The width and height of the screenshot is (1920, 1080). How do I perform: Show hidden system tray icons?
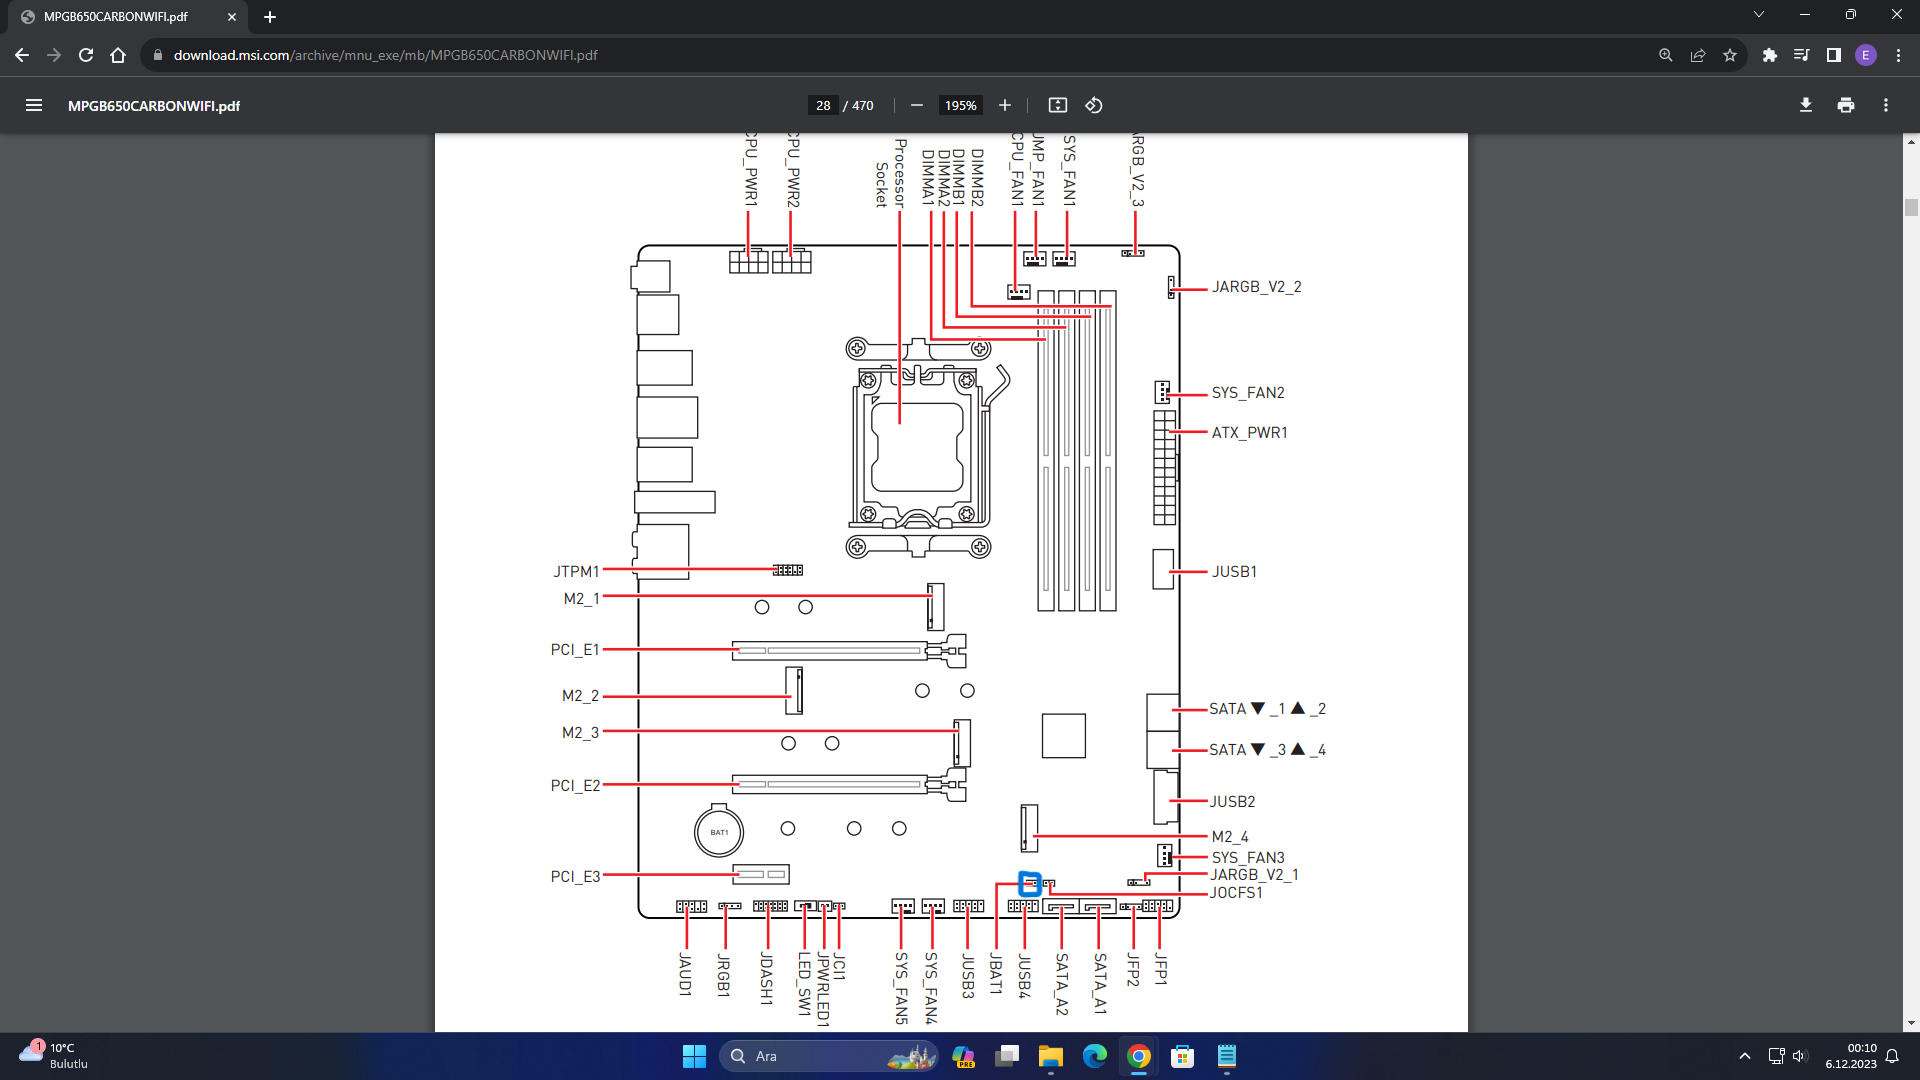coord(1744,1056)
